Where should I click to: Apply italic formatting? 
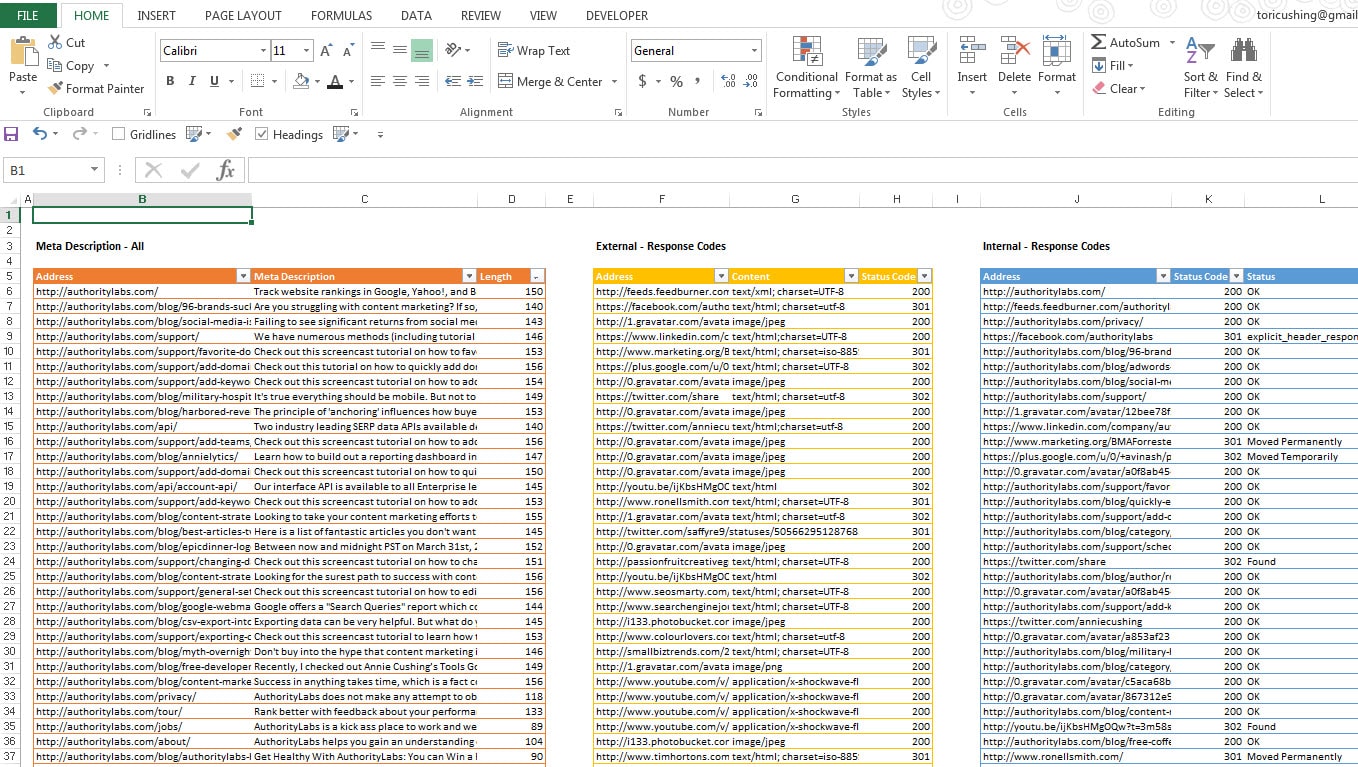[x=192, y=81]
